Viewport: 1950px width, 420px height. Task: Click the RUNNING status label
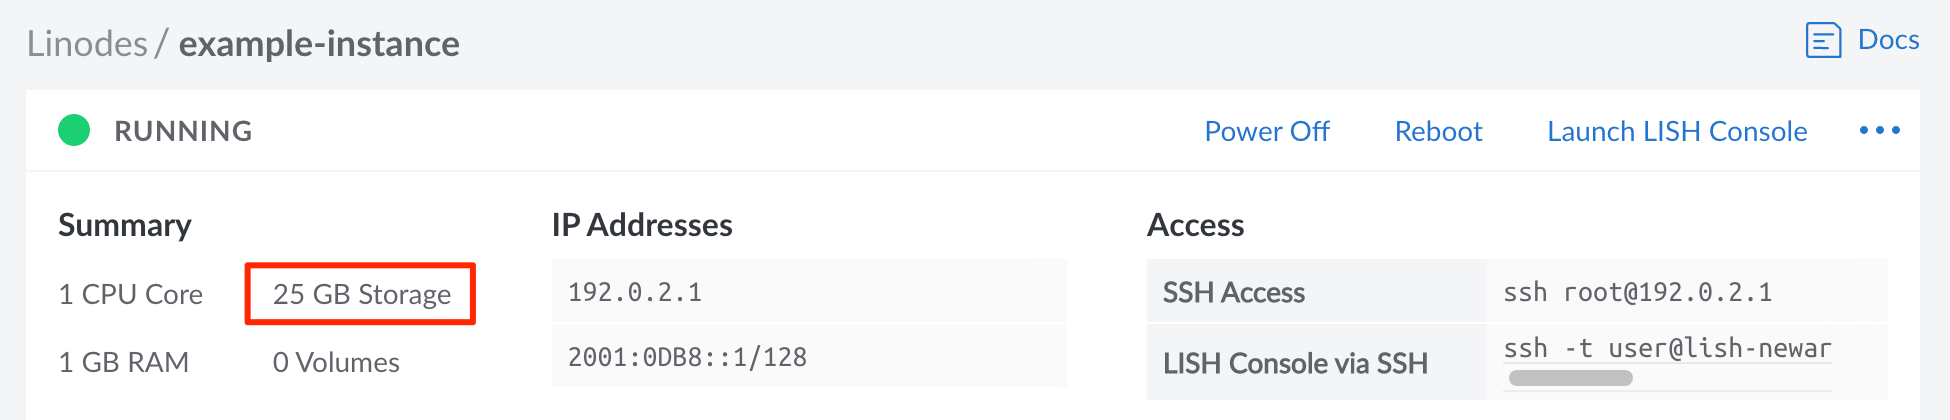click(x=183, y=131)
